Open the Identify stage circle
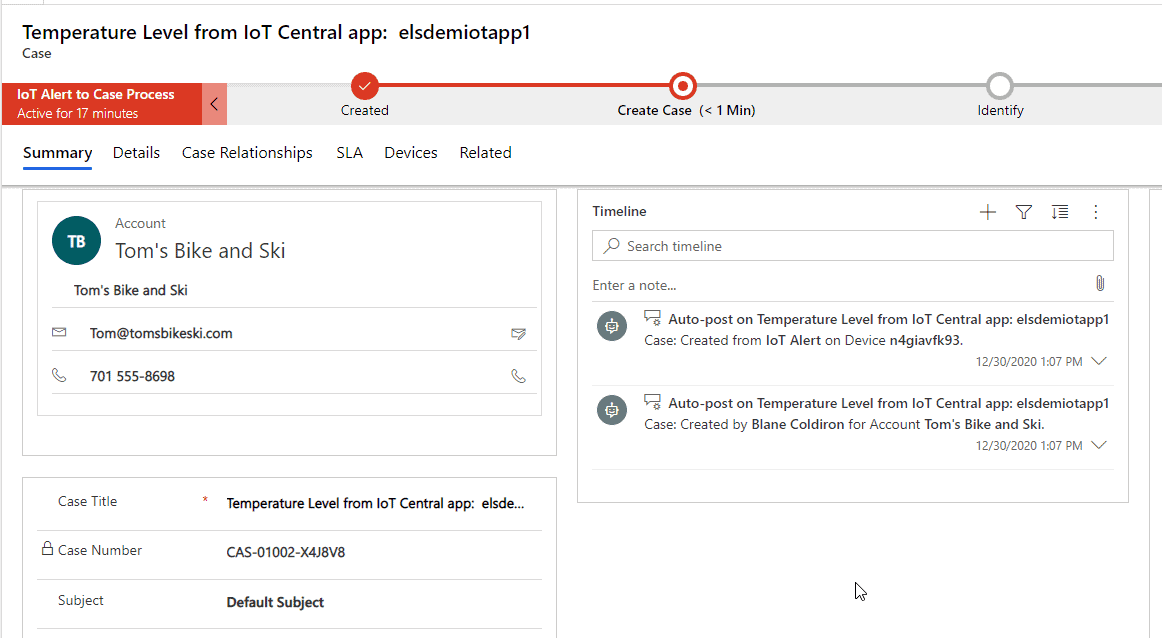1162x638 pixels. click(1000, 86)
